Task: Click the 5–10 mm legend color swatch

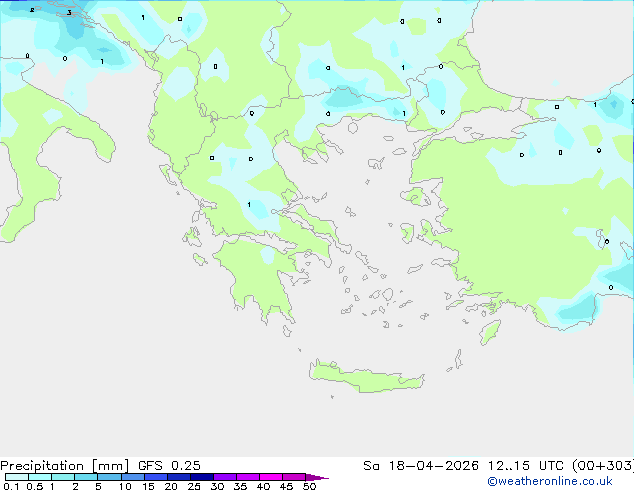Action: click(109, 477)
